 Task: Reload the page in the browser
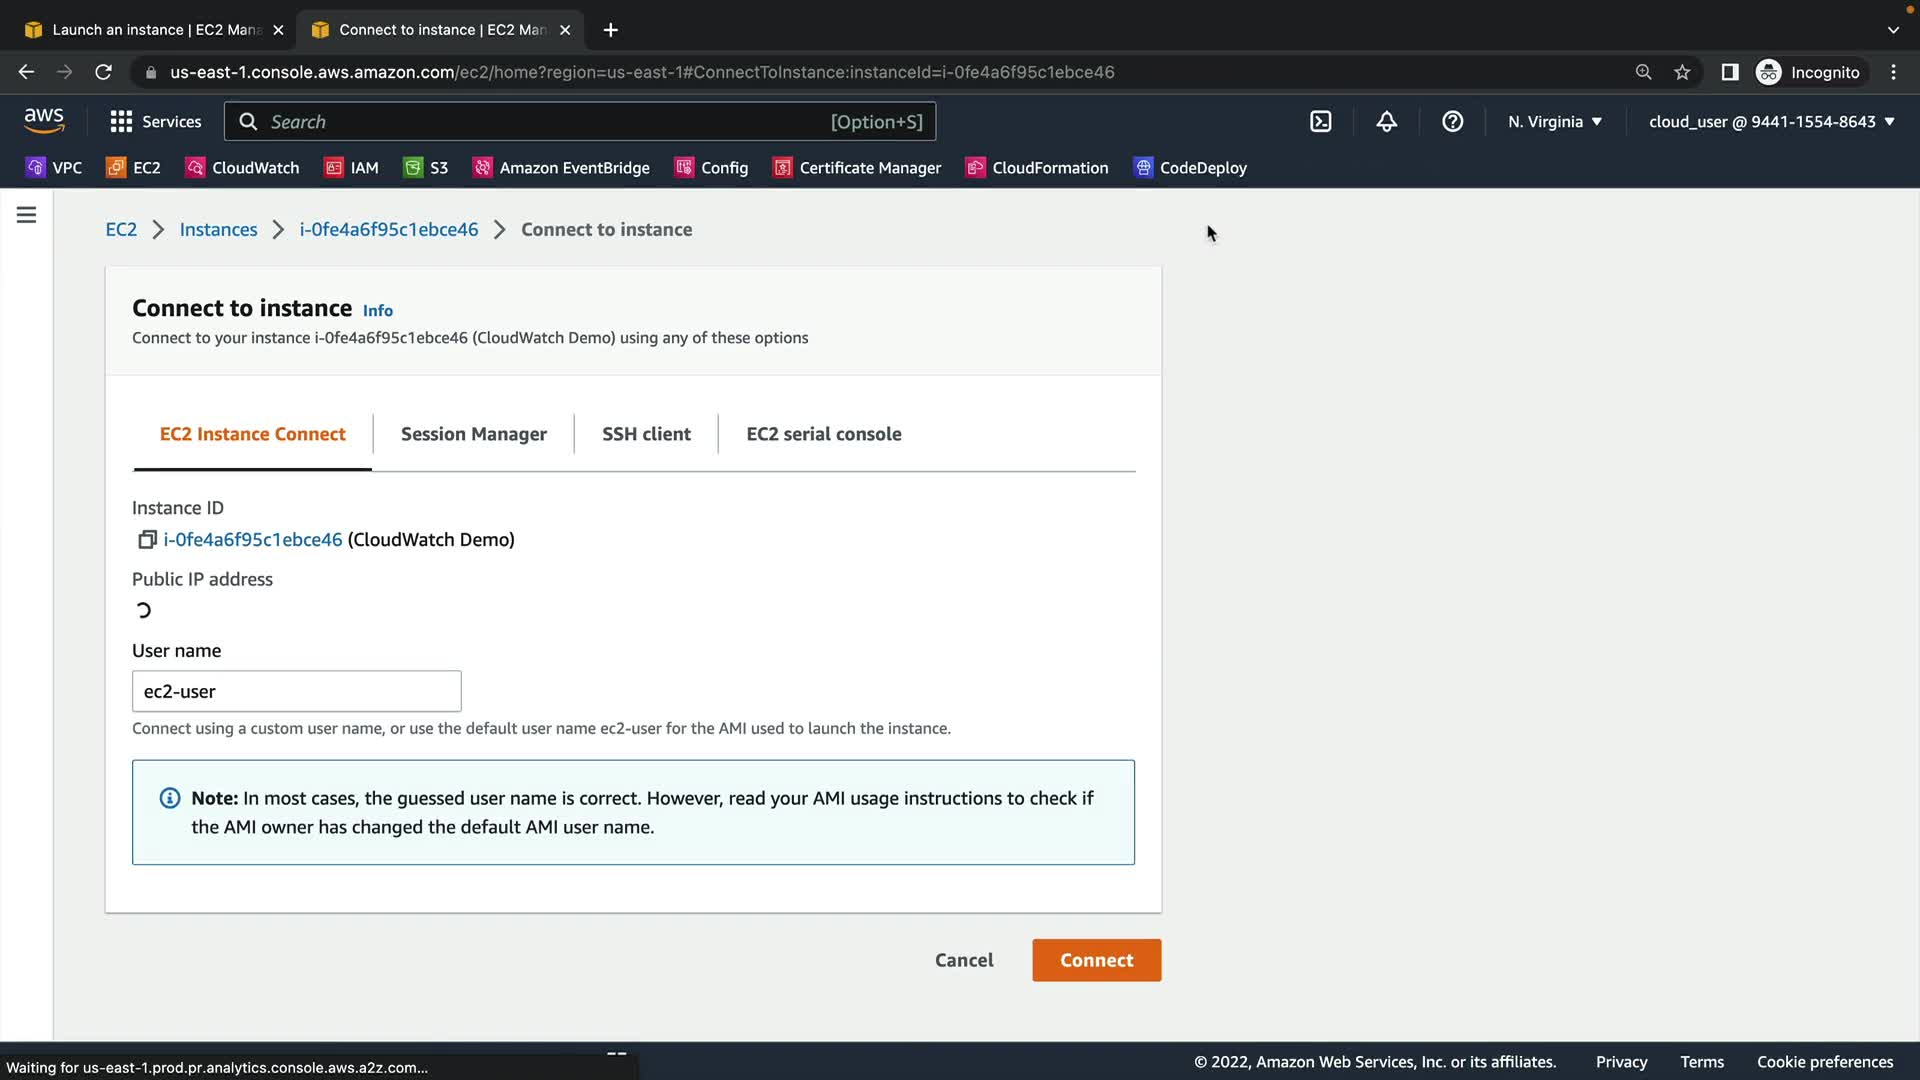[x=103, y=72]
